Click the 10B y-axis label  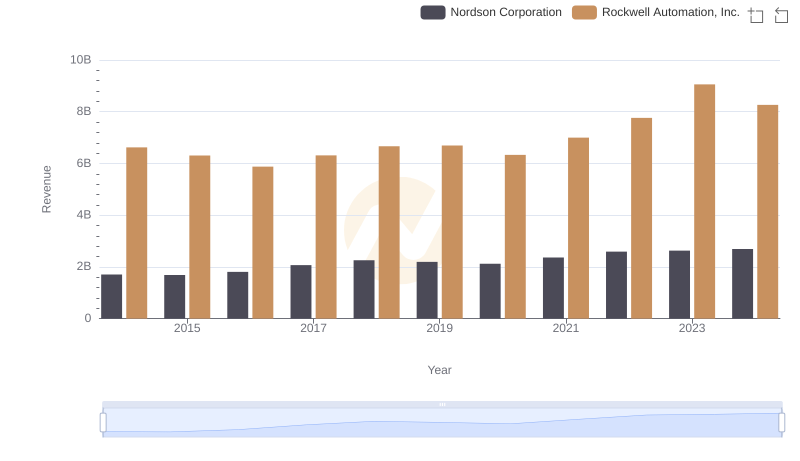click(81, 60)
